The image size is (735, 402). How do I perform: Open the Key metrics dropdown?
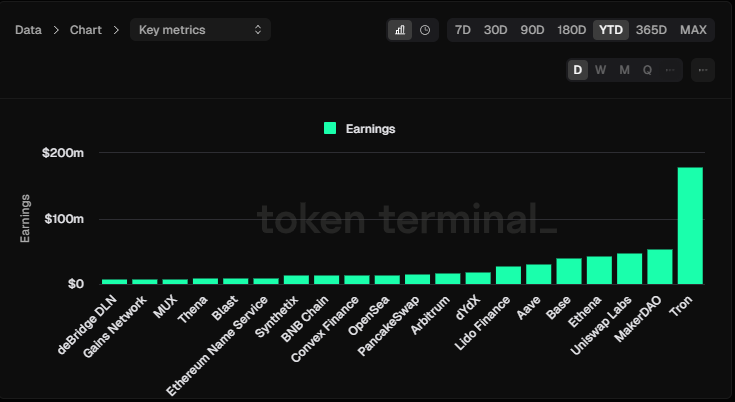pos(200,30)
